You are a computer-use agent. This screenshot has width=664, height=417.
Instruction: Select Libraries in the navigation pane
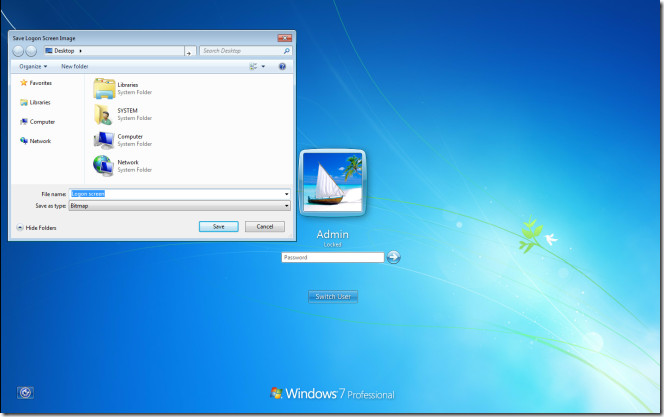pyautogui.click(x=36, y=102)
